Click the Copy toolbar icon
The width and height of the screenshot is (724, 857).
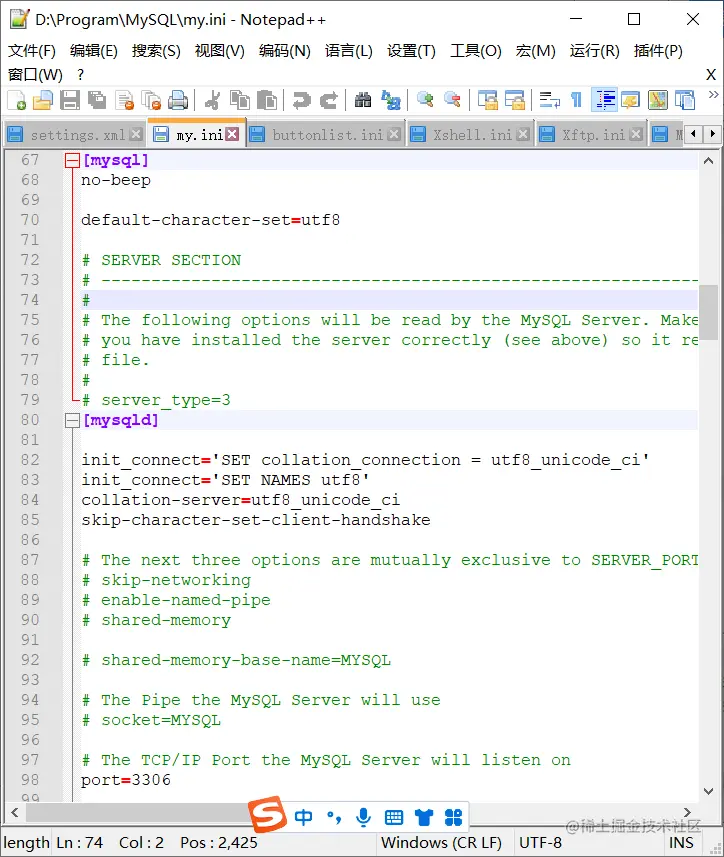click(240, 101)
